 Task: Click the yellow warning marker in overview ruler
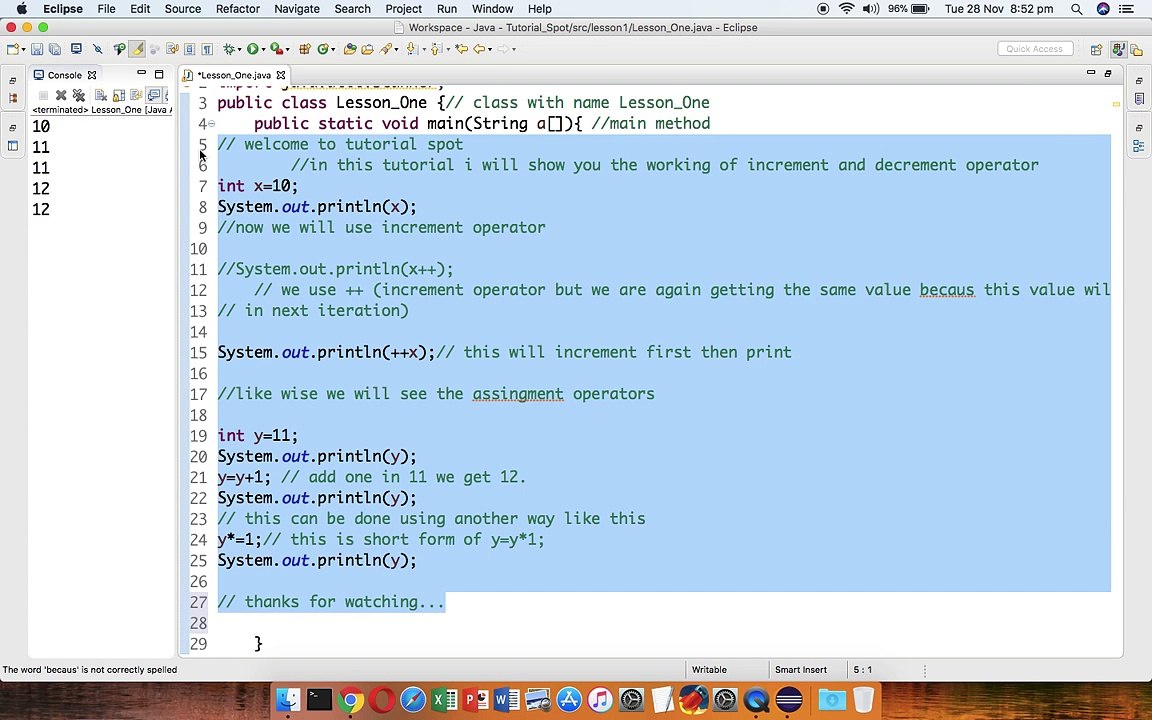(x=1116, y=104)
